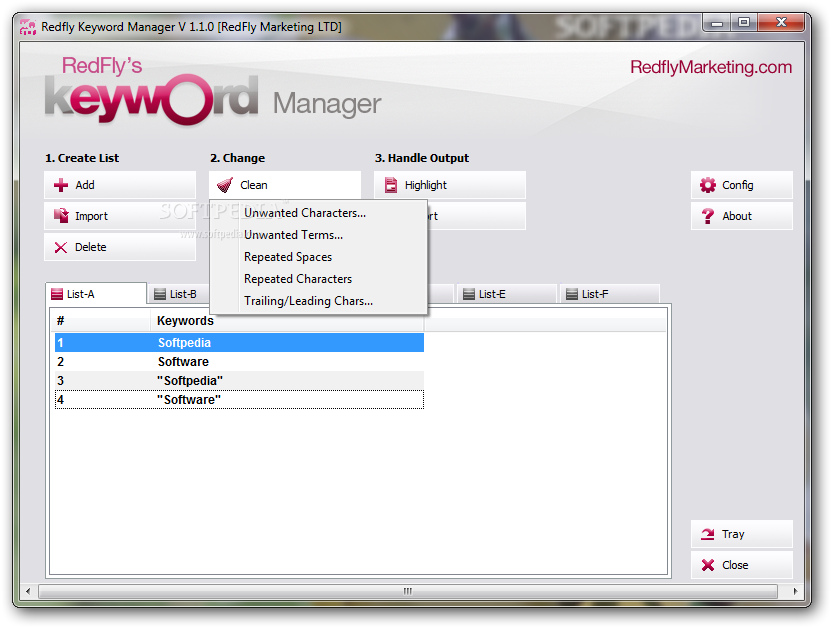Click the app icon in title bar

pos(28,27)
